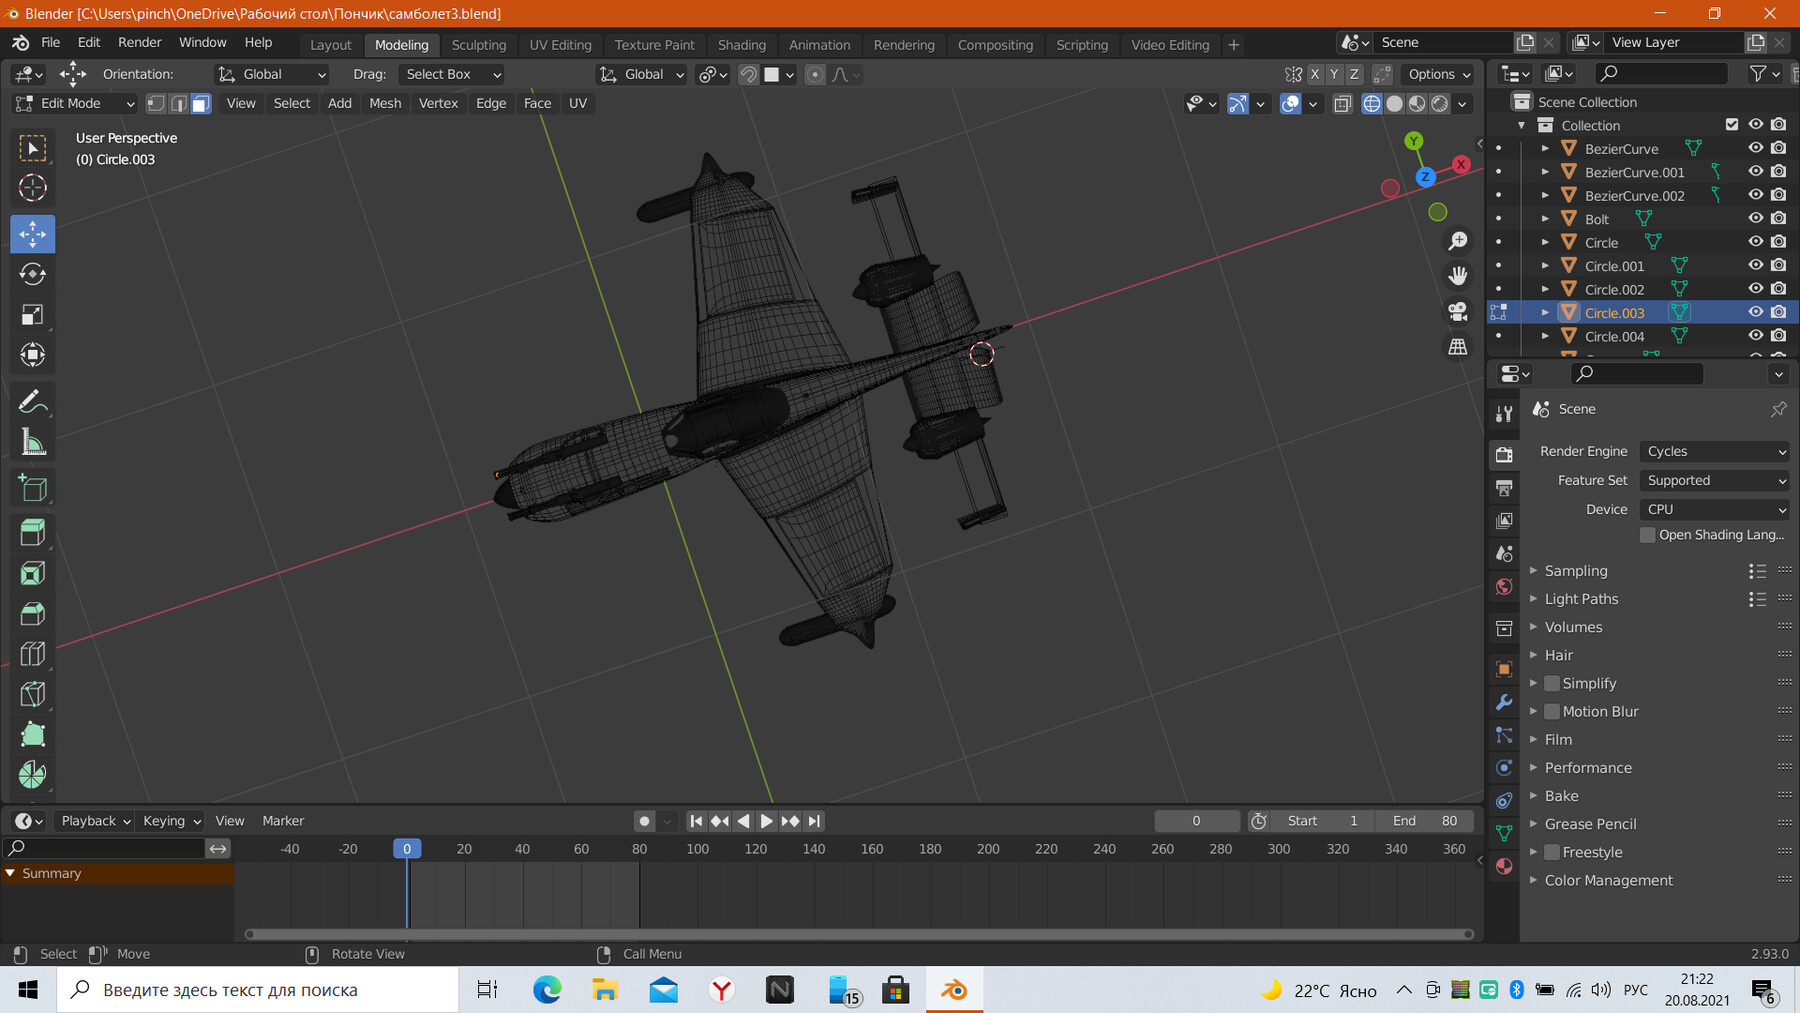Open the Options dropdown in viewport header
Image resolution: width=1800 pixels, height=1013 pixels.
click(x=1438, y=74)
